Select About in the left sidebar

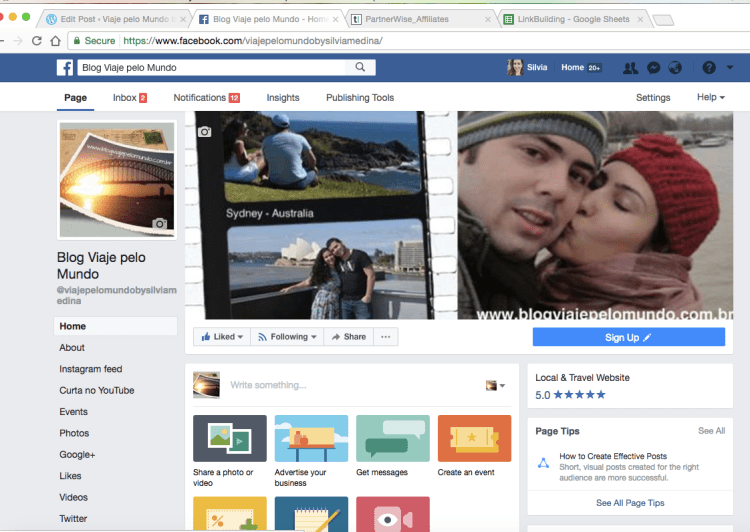click(72, 348)
